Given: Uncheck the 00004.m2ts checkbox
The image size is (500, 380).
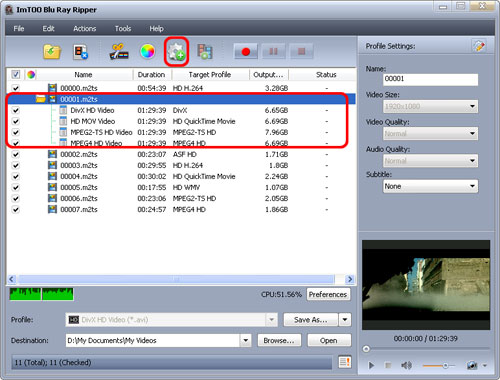Looking at the screenshot, I should point(16,176).
